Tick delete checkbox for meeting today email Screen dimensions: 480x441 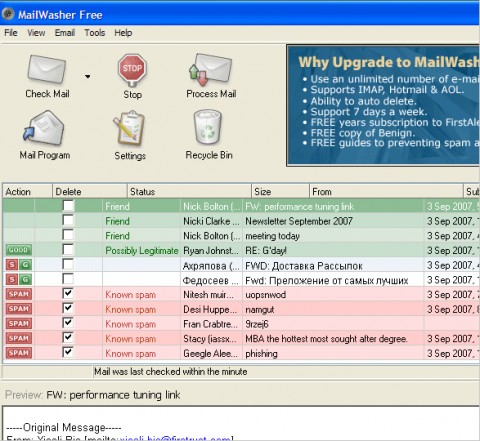pyautogui.click(x=68, y=235)
